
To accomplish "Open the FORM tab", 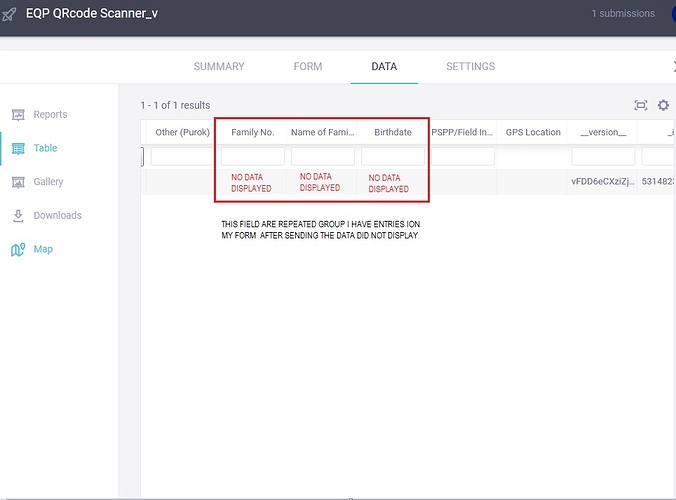I will click(308, 67).
